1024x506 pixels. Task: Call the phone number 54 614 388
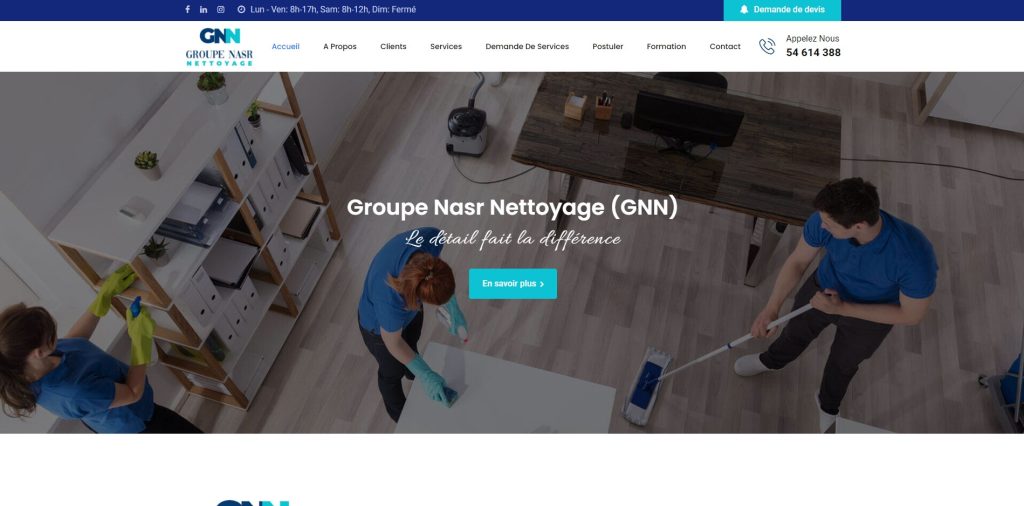point(813,53)
